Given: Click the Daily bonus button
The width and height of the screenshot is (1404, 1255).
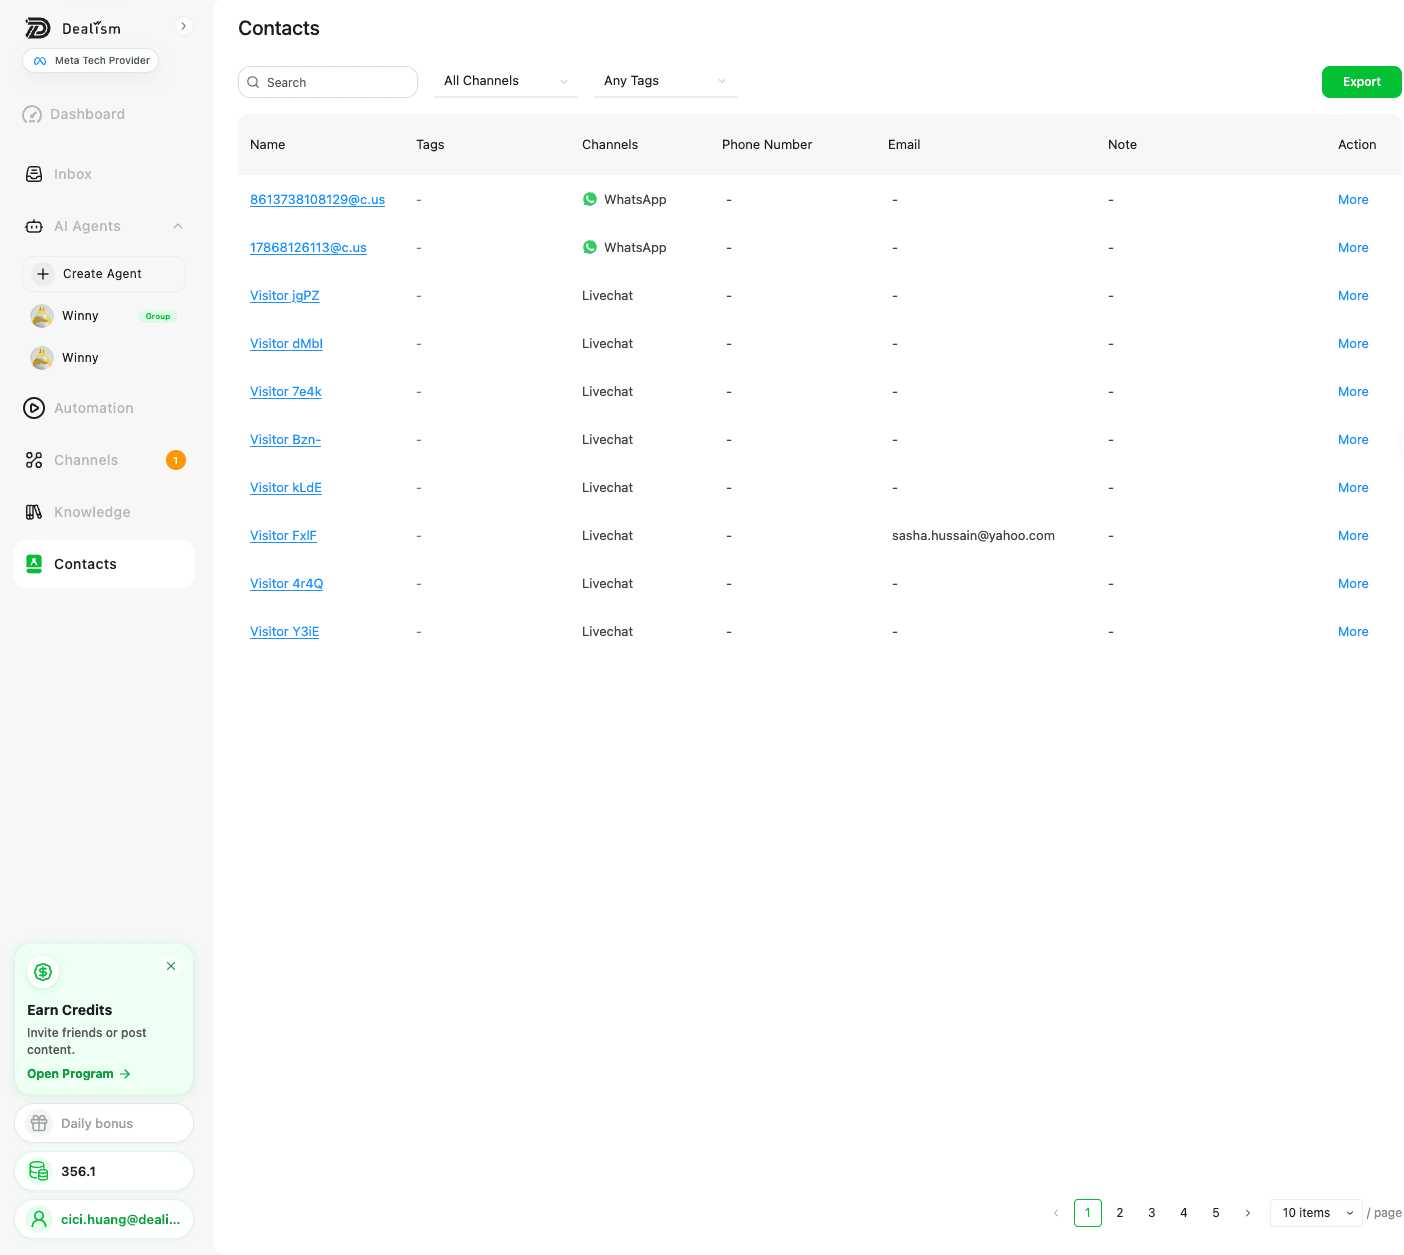Looking at the screenshot, I should (x=104, y=1123).
